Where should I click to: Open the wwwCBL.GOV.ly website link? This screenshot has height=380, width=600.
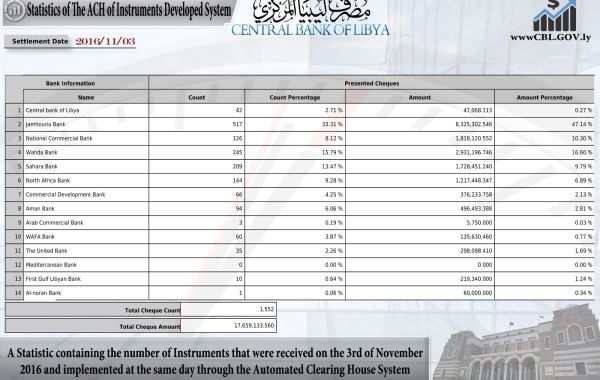click(x=551, y=38)
